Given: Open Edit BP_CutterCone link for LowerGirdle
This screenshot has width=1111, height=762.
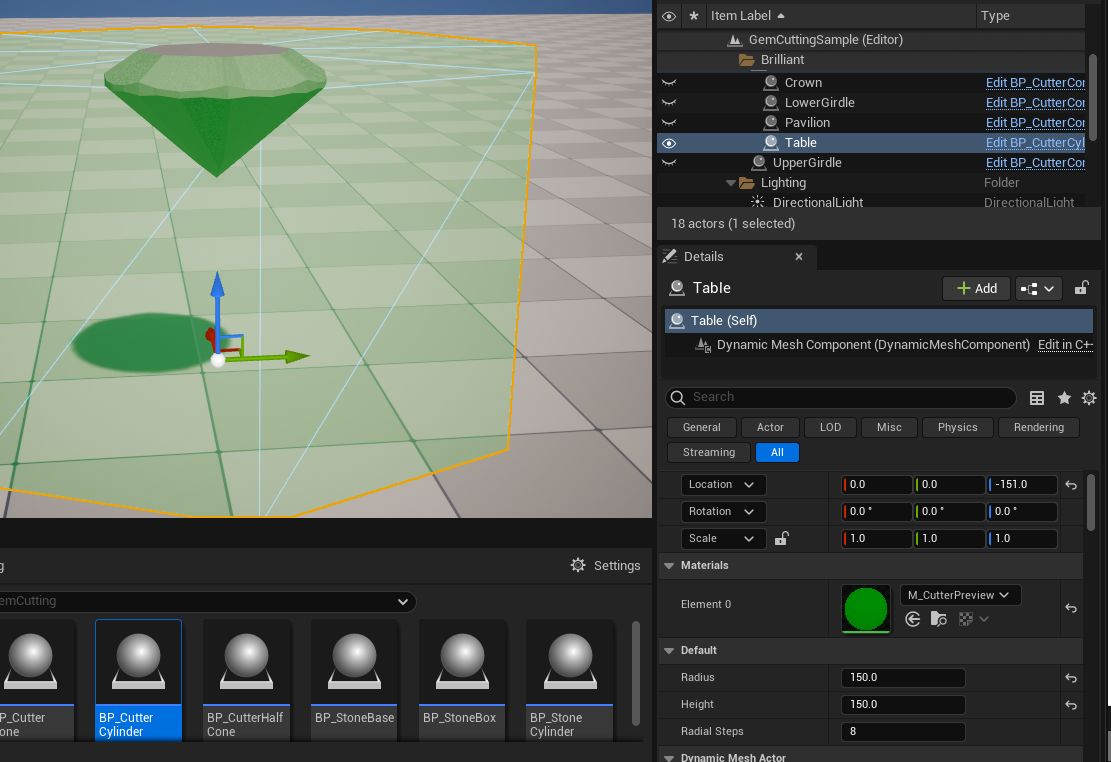Looking at the screenshot, I should click(1035, 103).
